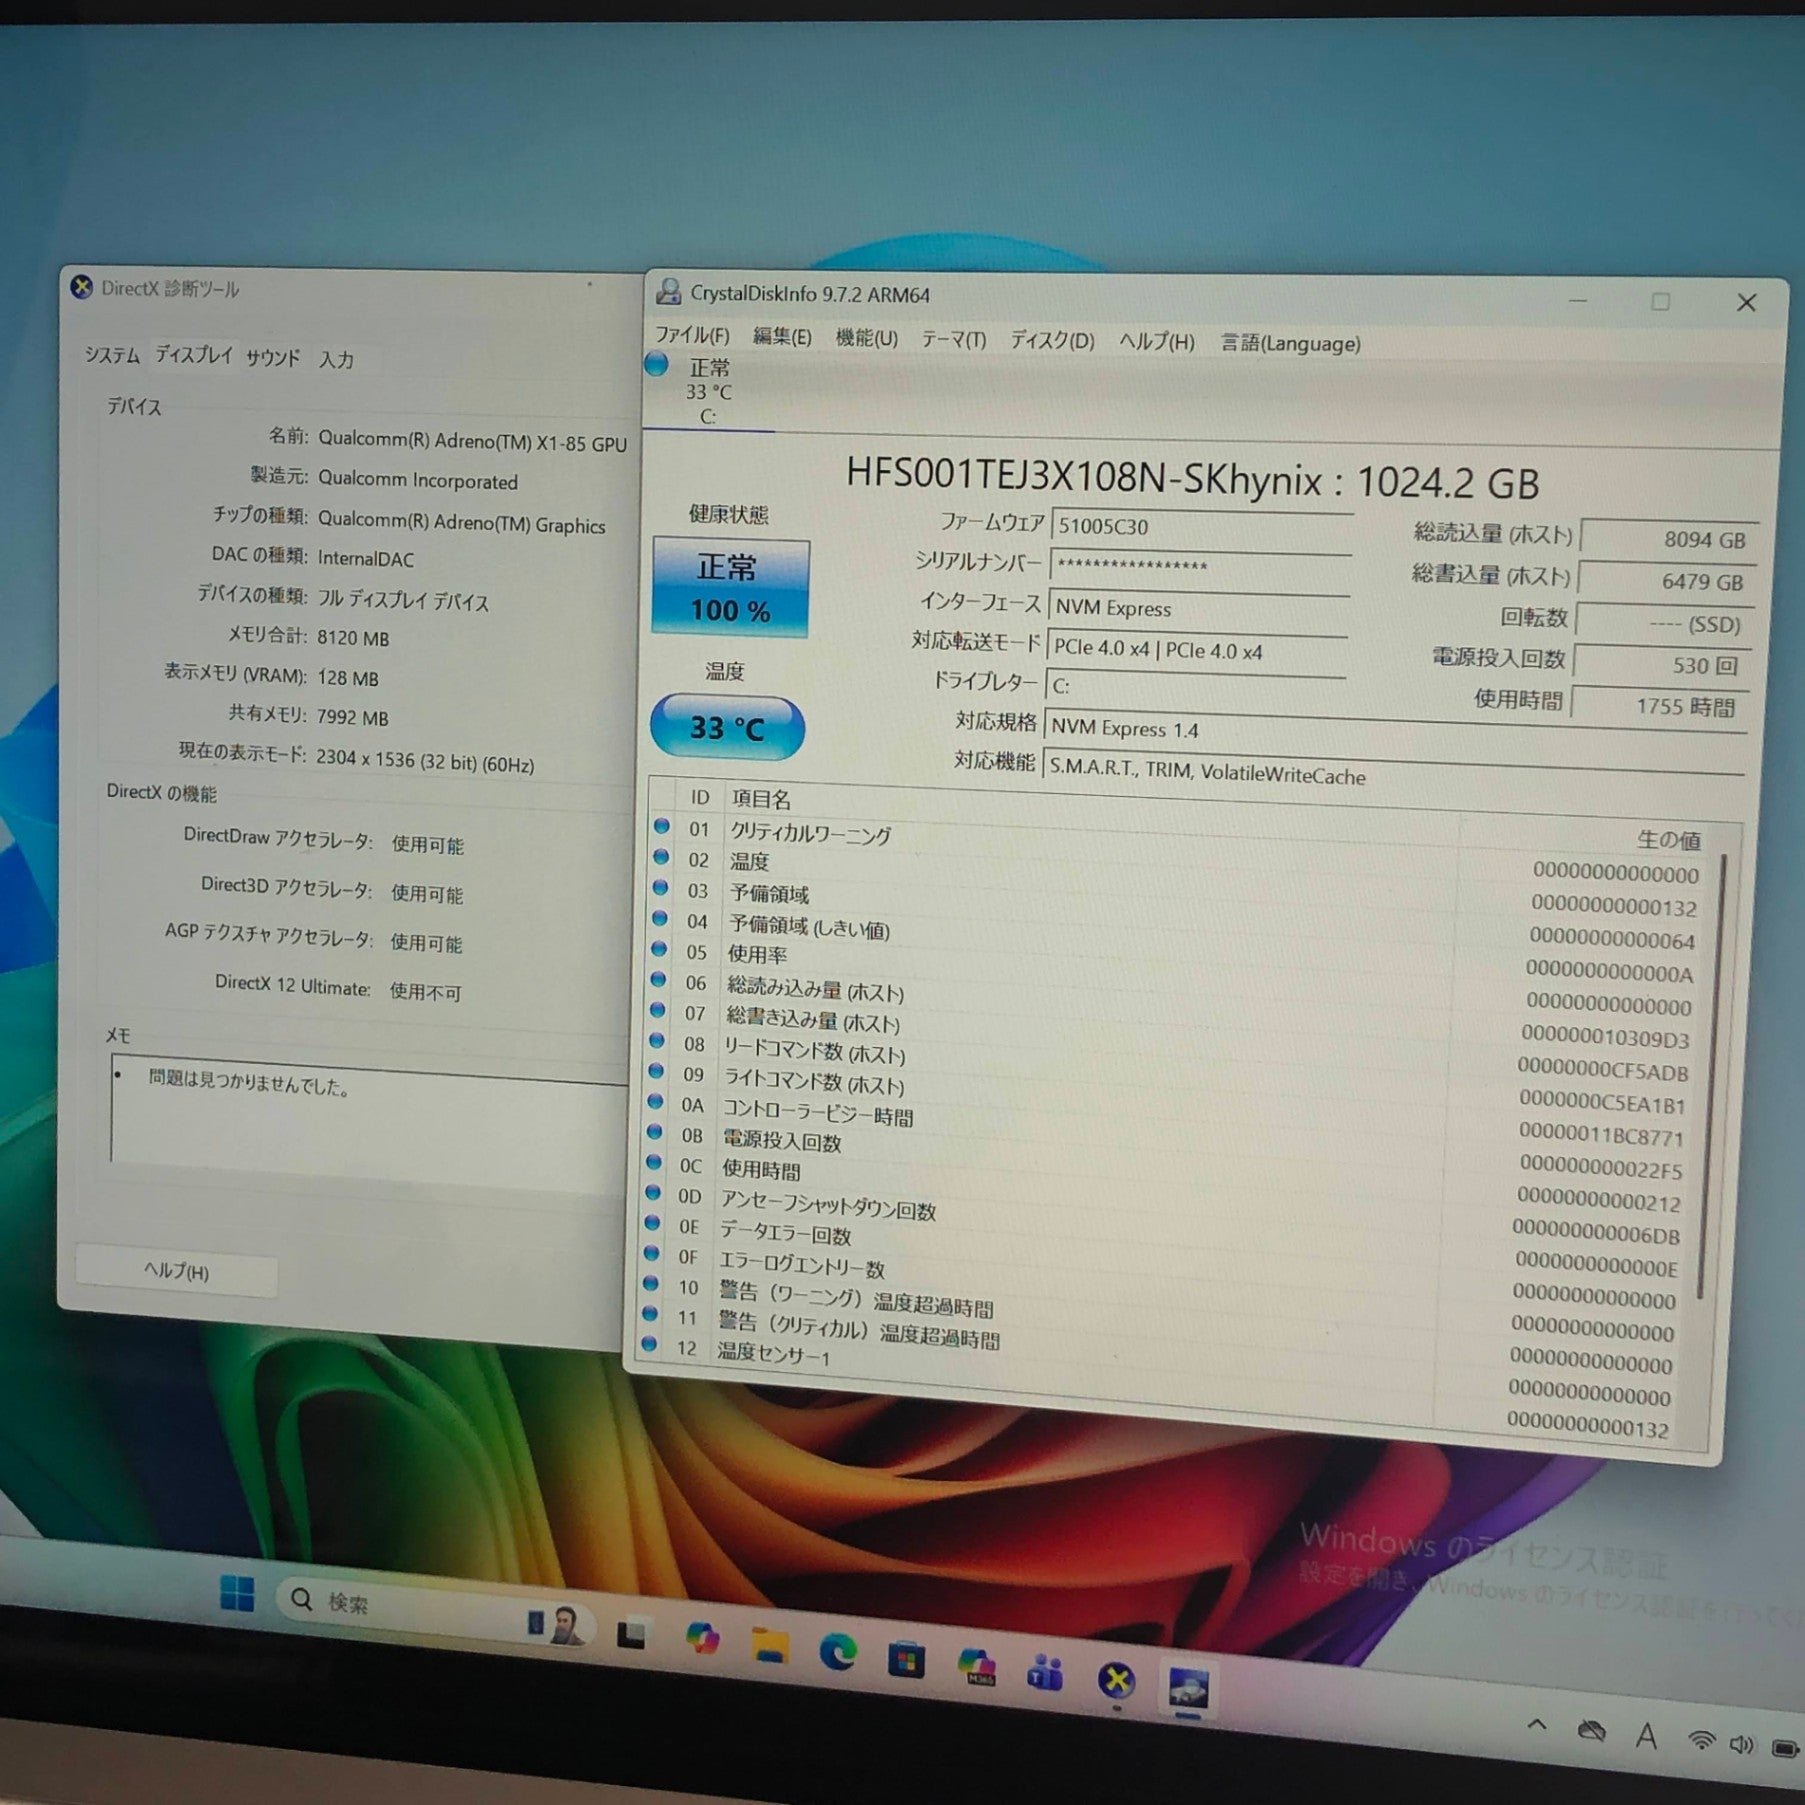Click the C: drive status icon
The image size is (1805, 1805).
[x=657, y=365]
